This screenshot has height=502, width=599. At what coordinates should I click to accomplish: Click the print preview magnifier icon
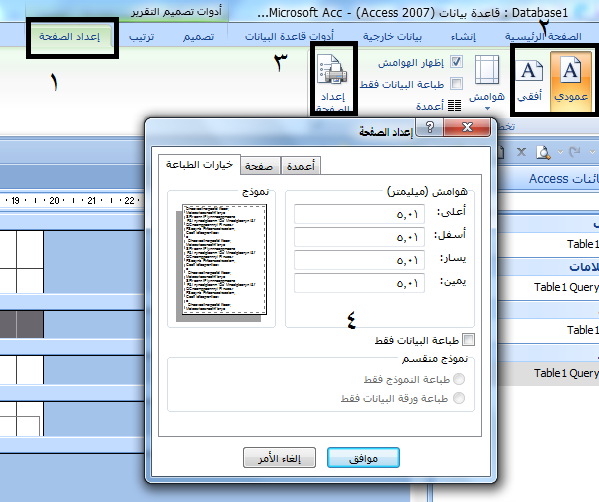(543, 152)
